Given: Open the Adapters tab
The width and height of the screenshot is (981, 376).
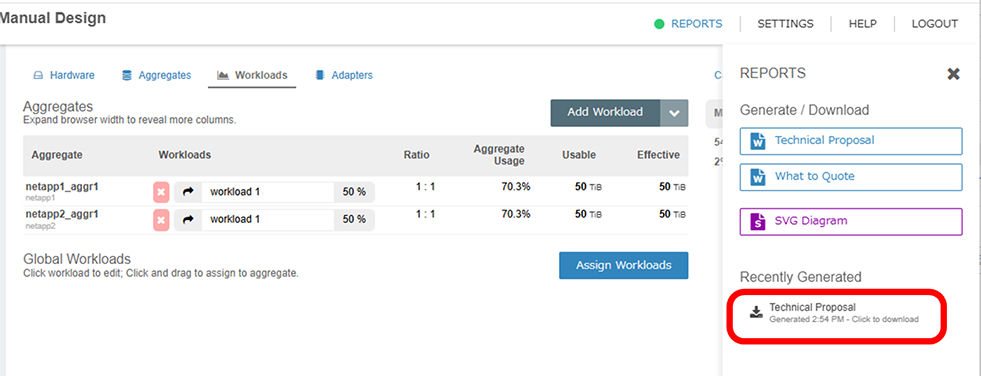Looking at the screenshot, I should click(x=344, y=75).
